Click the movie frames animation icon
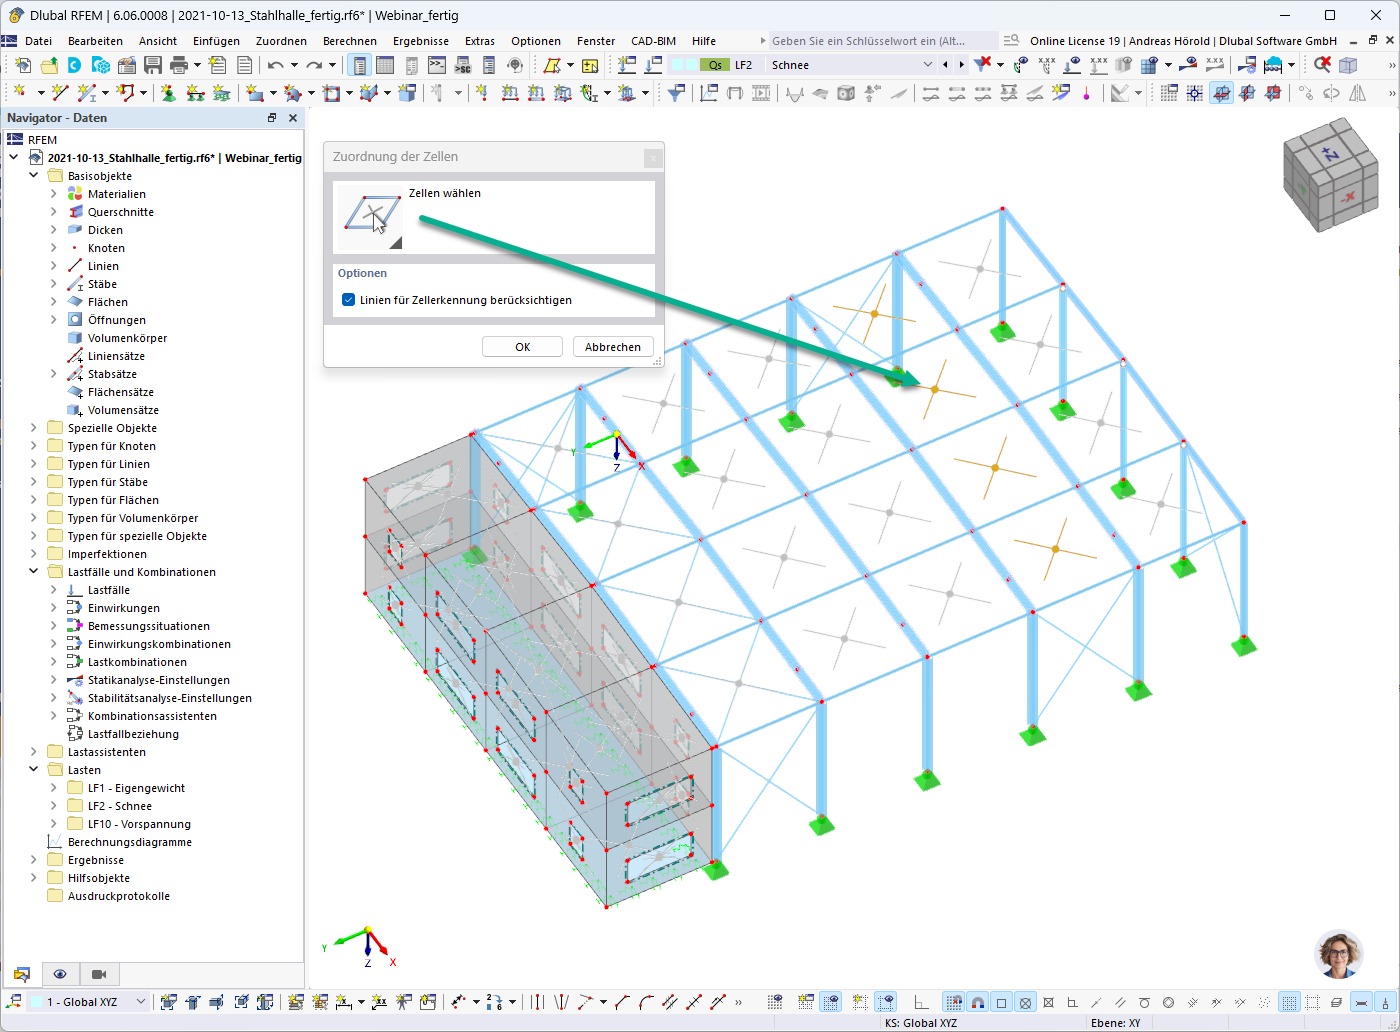Viewport: 1400px width, 1032px height. pos(761,93)
